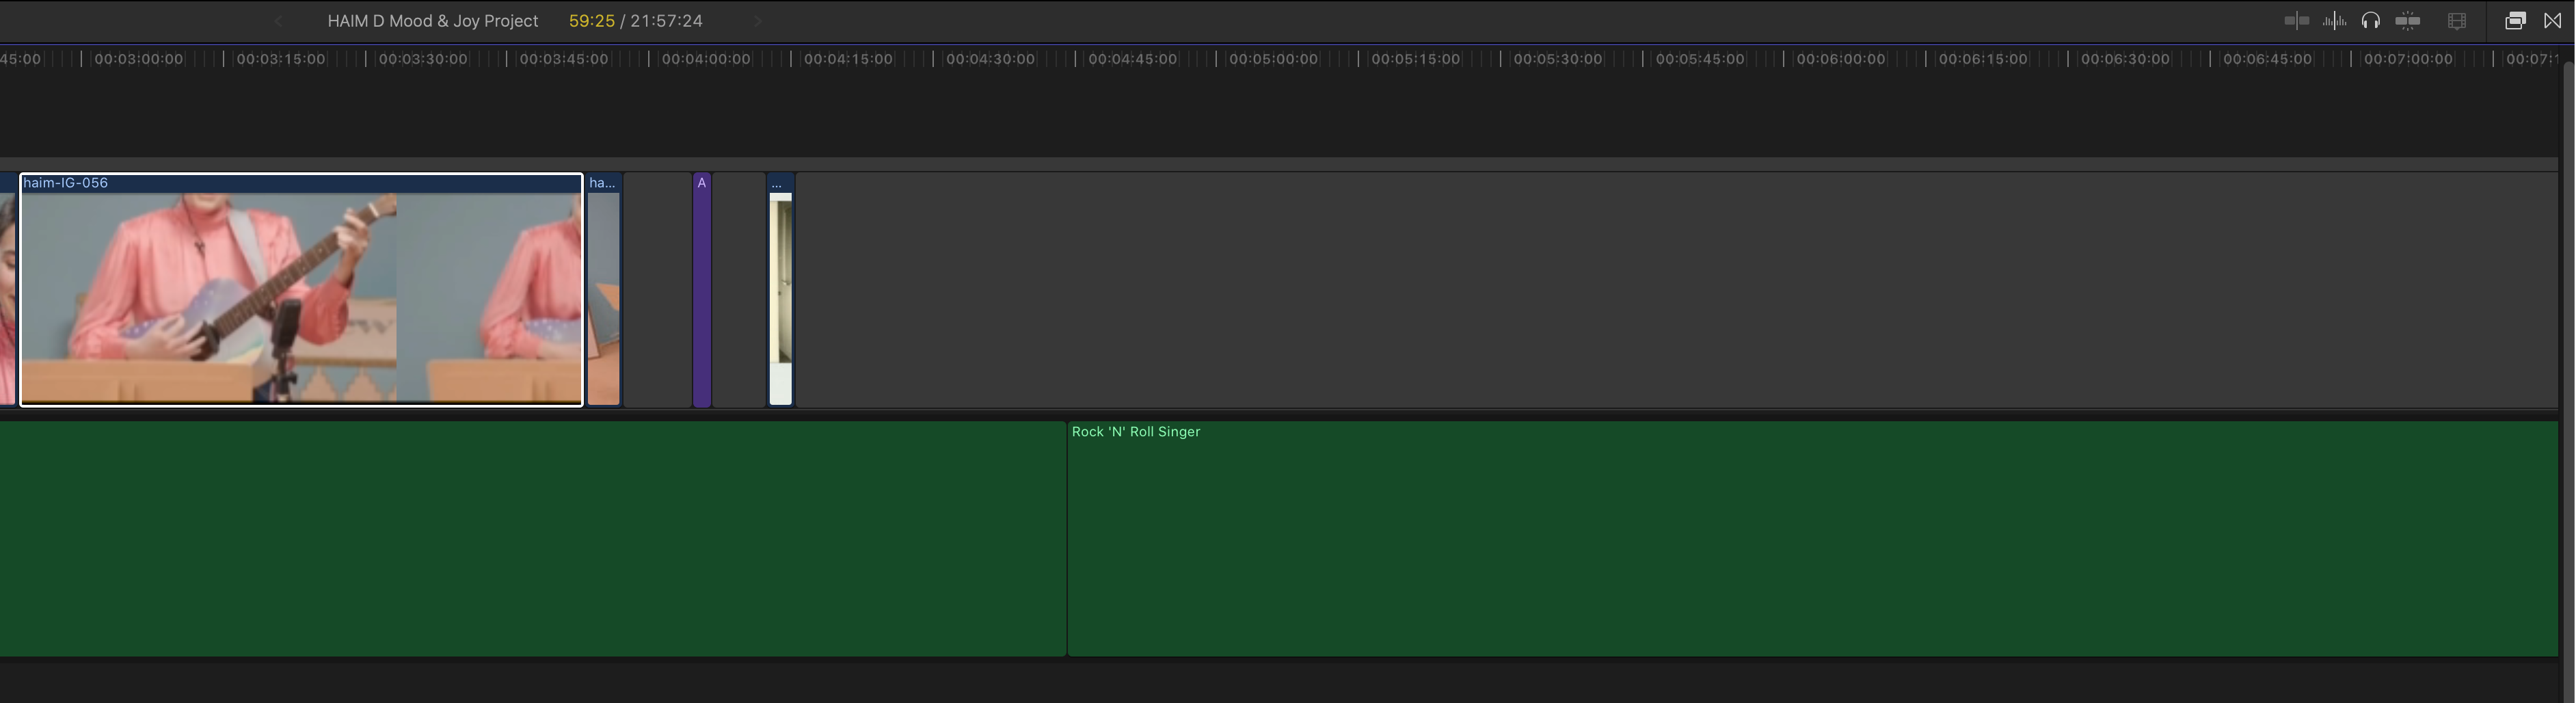Click the HAIM D Mood & Joy Project title
Viewport: 2576px width, 703px height.
(x=433, y=21)
